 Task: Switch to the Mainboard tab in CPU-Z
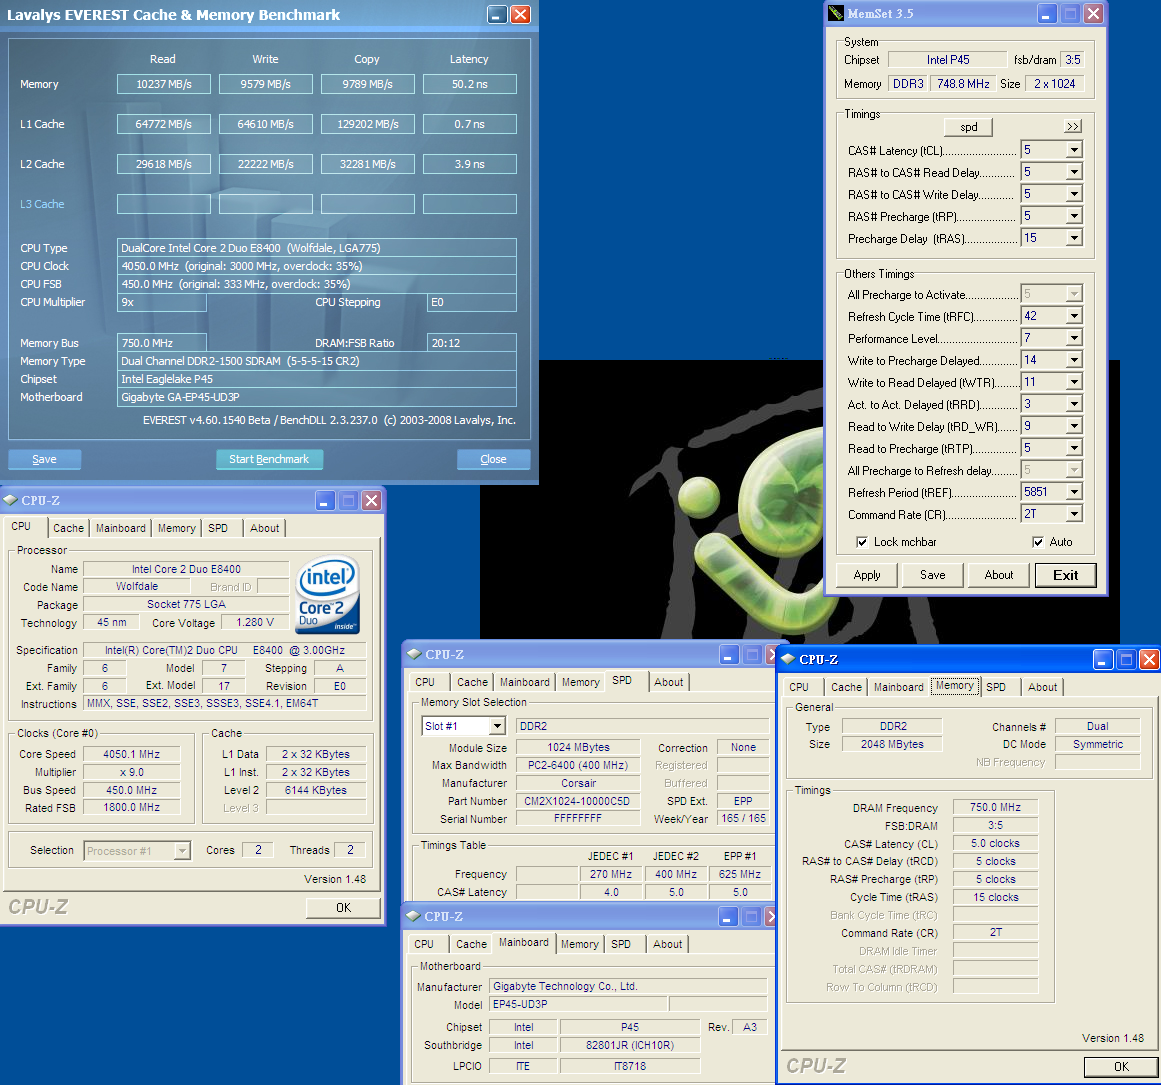pos(120,528)
